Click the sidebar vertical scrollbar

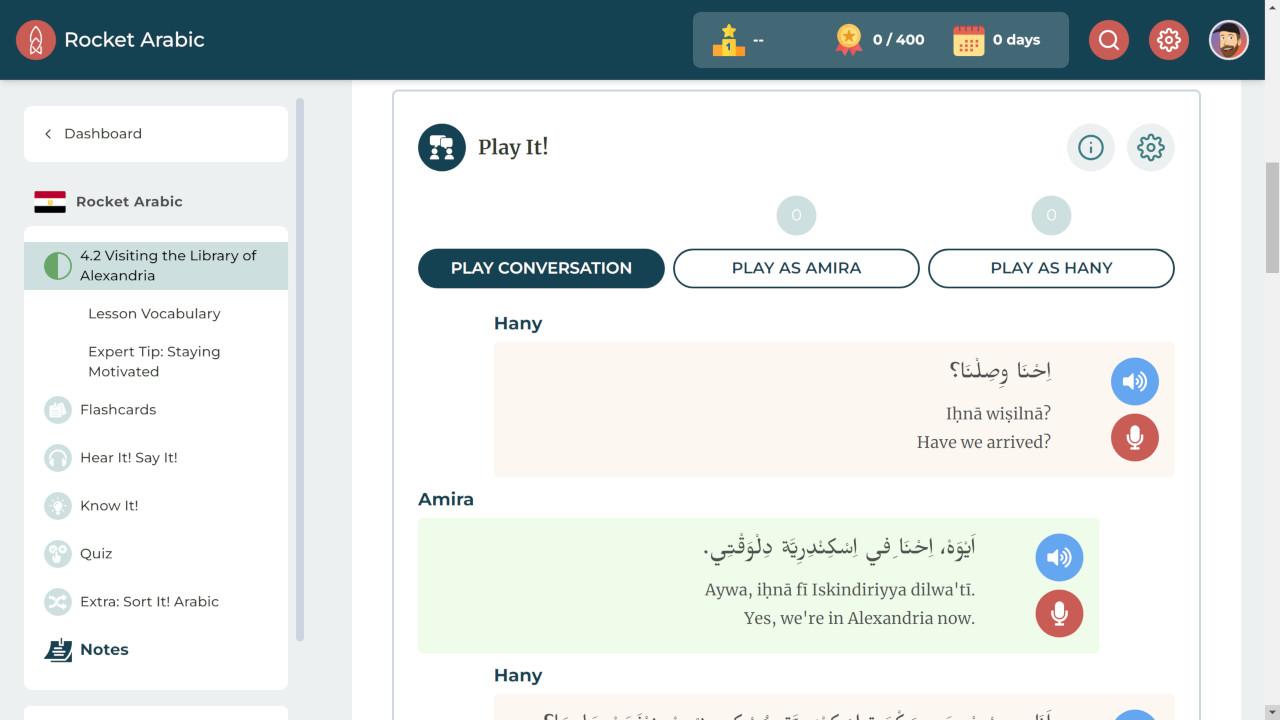point(300,370)
